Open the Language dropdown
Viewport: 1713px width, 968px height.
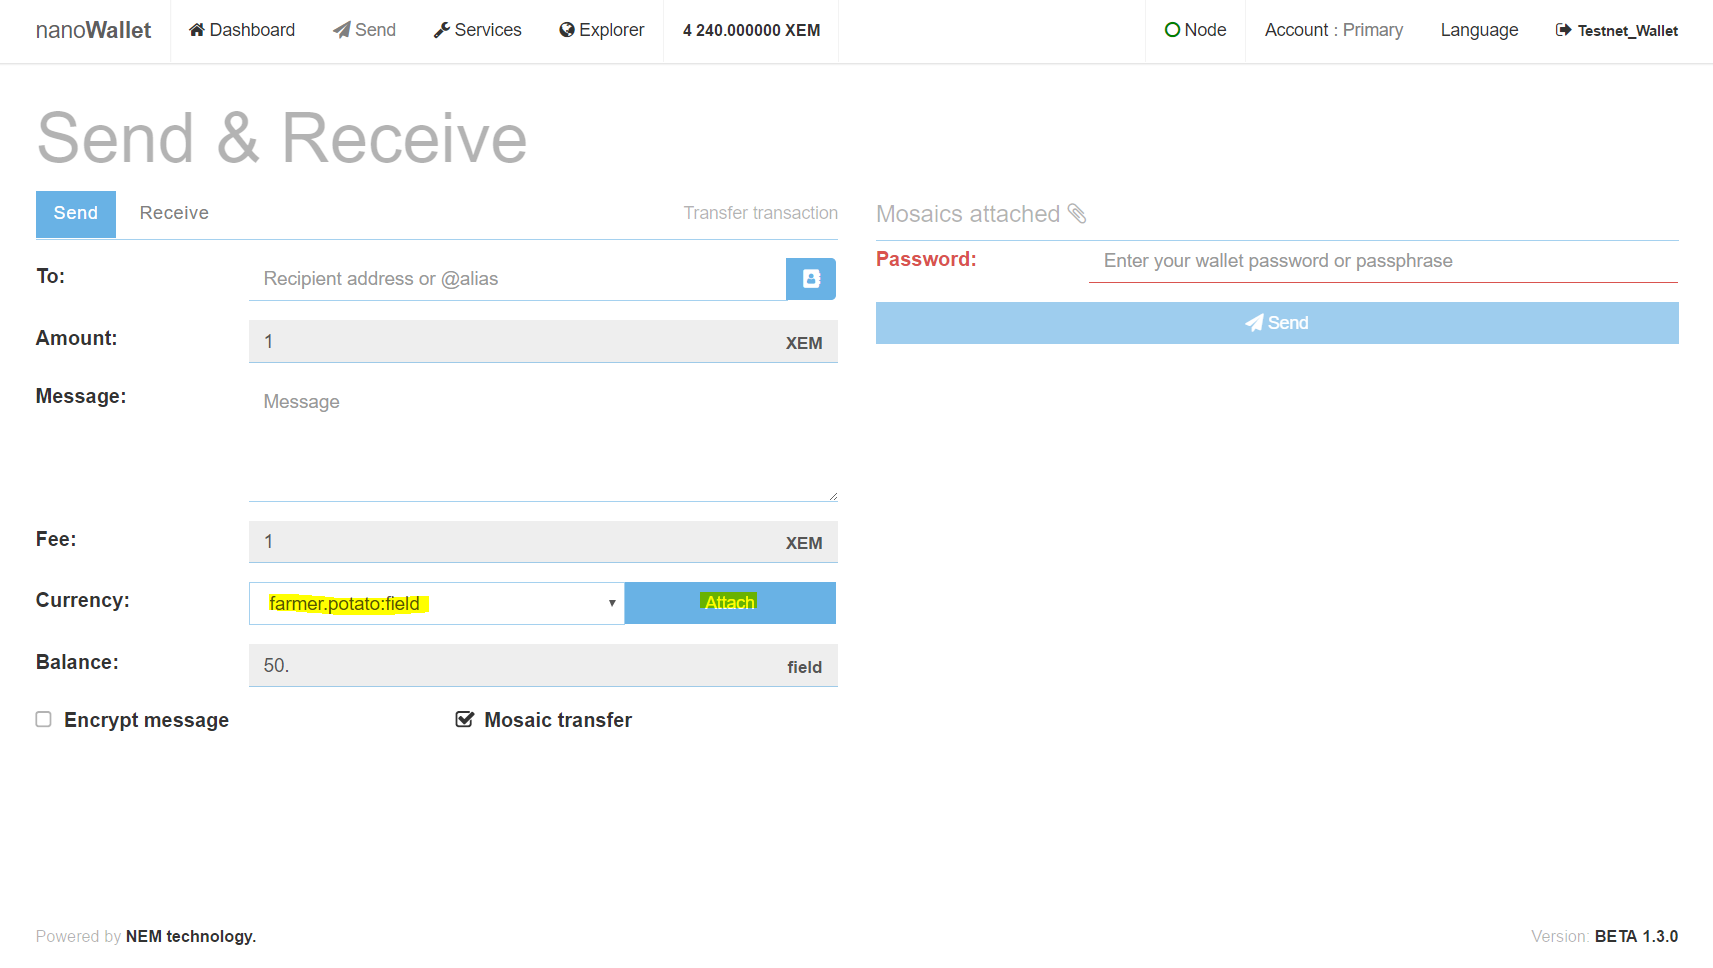click(x=1479, y=30)
